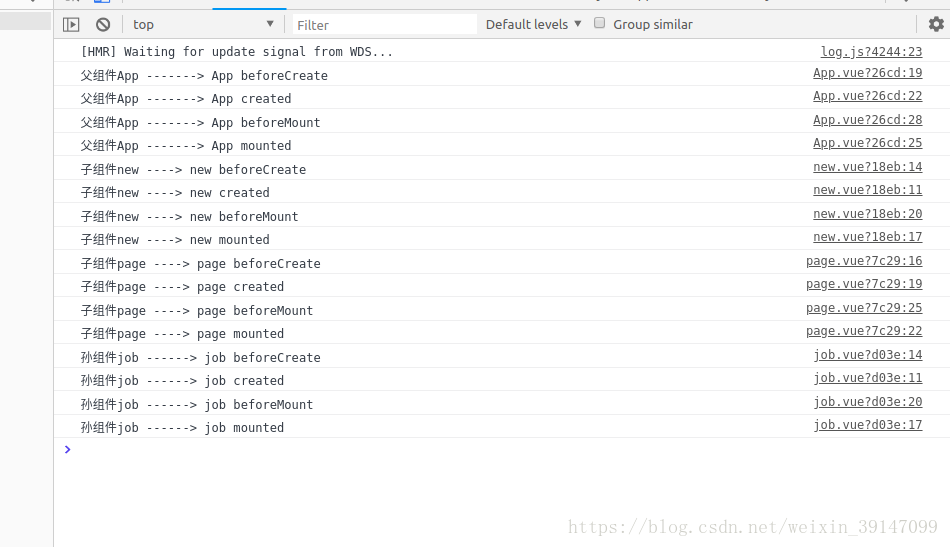Open source link App.vue?26cd:28

[868, 120]
